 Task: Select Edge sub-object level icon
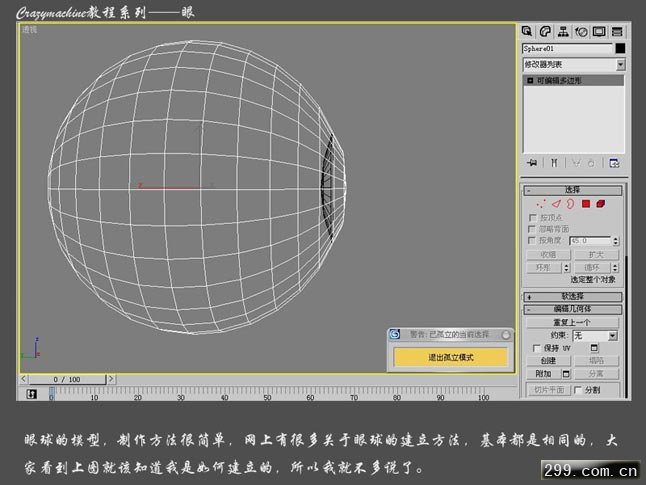coord(556,204)
